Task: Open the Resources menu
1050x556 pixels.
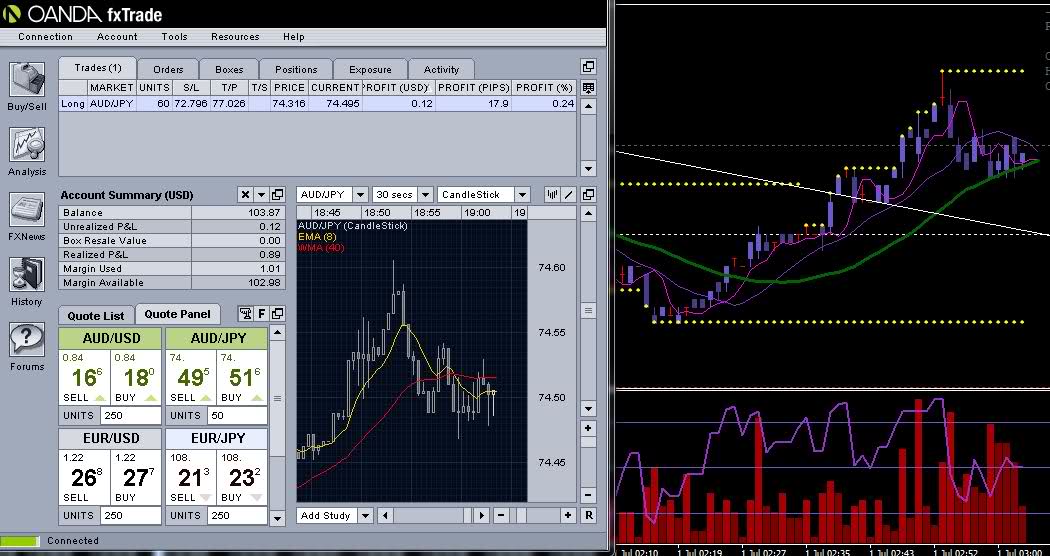Action: (x=235, y=37)
